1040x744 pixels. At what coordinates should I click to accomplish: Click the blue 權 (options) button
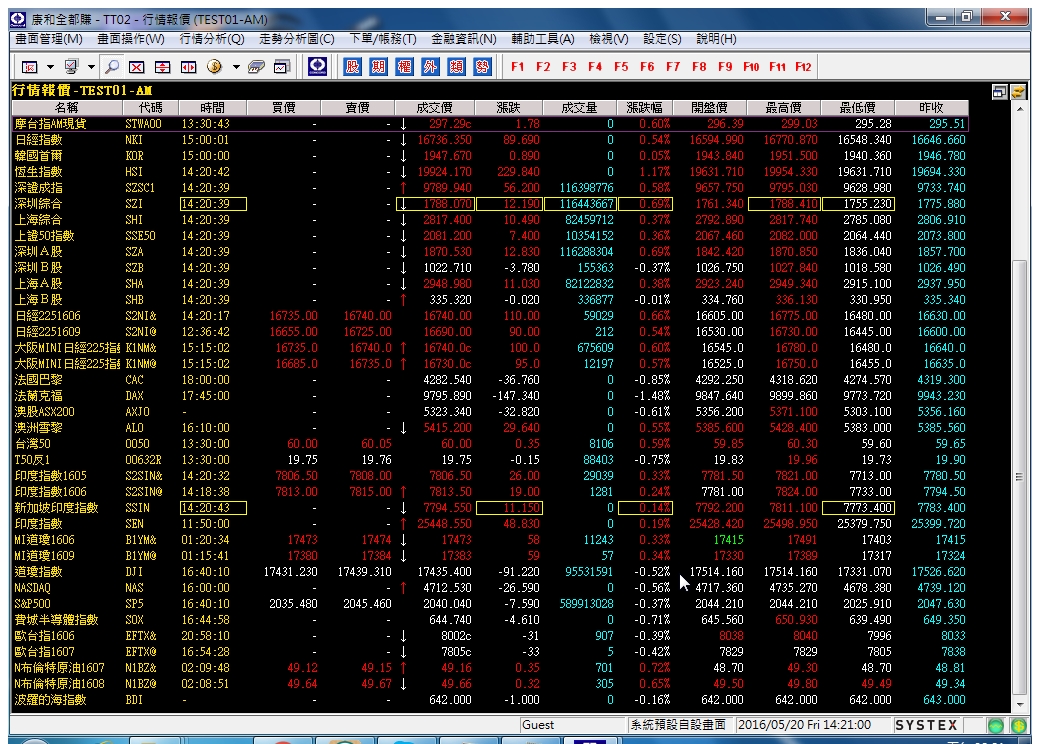point(404,66)
